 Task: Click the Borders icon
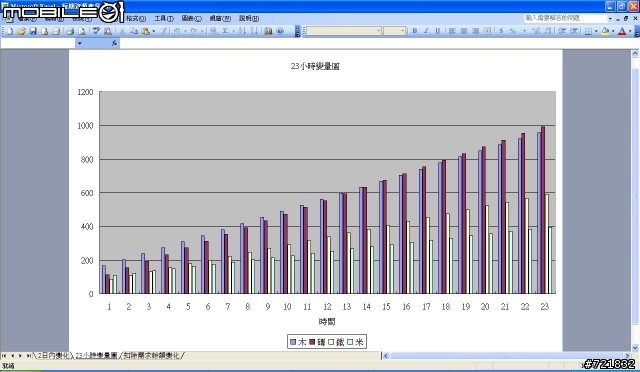pyautogui.click(x=588, y=31)
